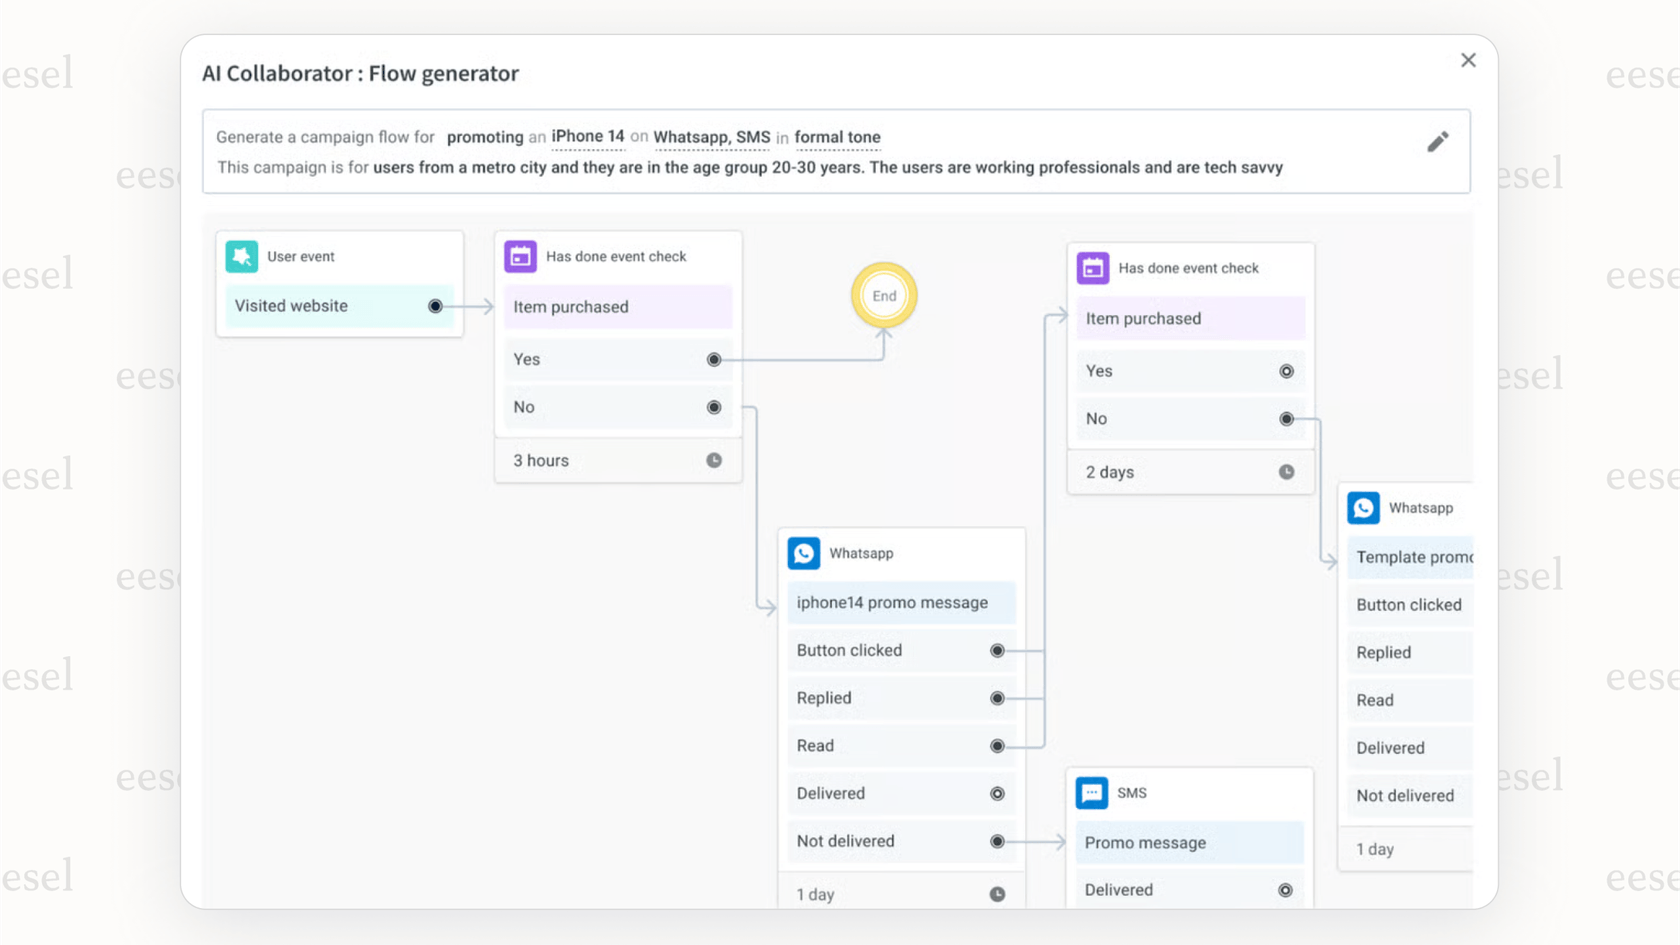The width and height of the screenshot is (1680, 945).
Task: Select the No branch connector on second check
Action: pos(1286,419)
